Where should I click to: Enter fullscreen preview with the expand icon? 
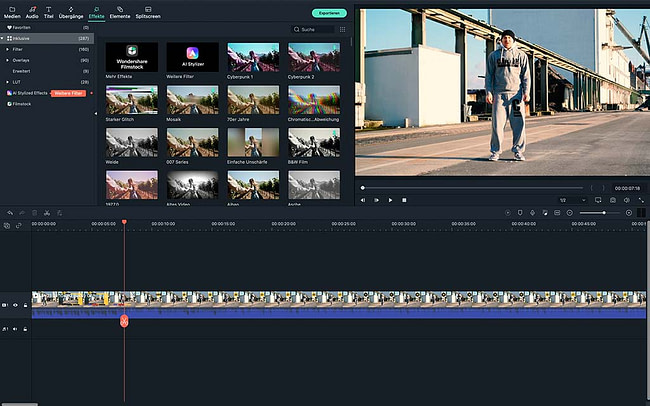coord(641,200)
